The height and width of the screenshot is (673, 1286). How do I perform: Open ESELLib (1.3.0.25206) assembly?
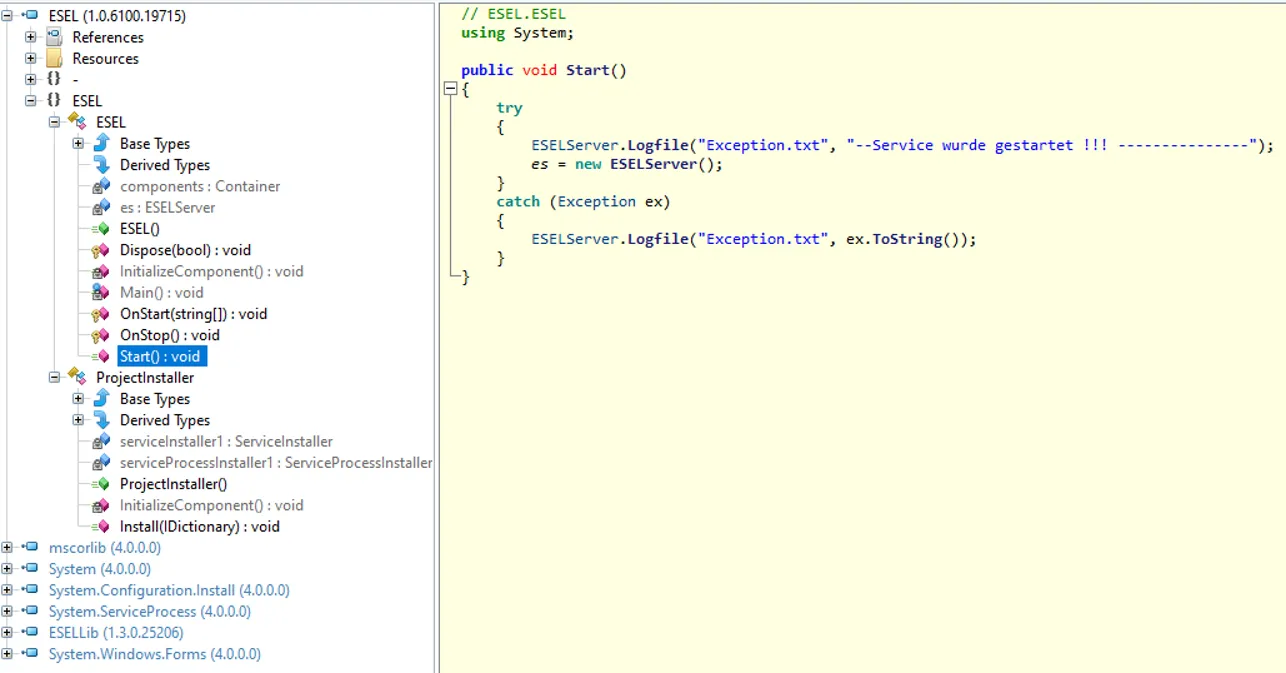pyautogui.click(x=116, y=632)
